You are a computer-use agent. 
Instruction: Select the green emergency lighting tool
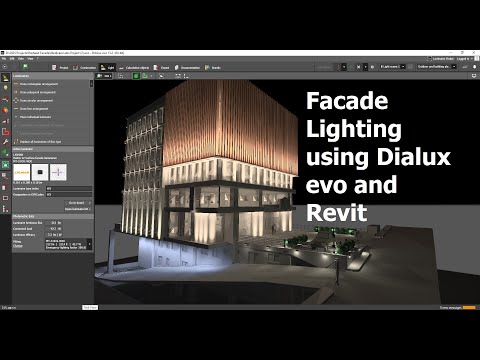(5, 164)
